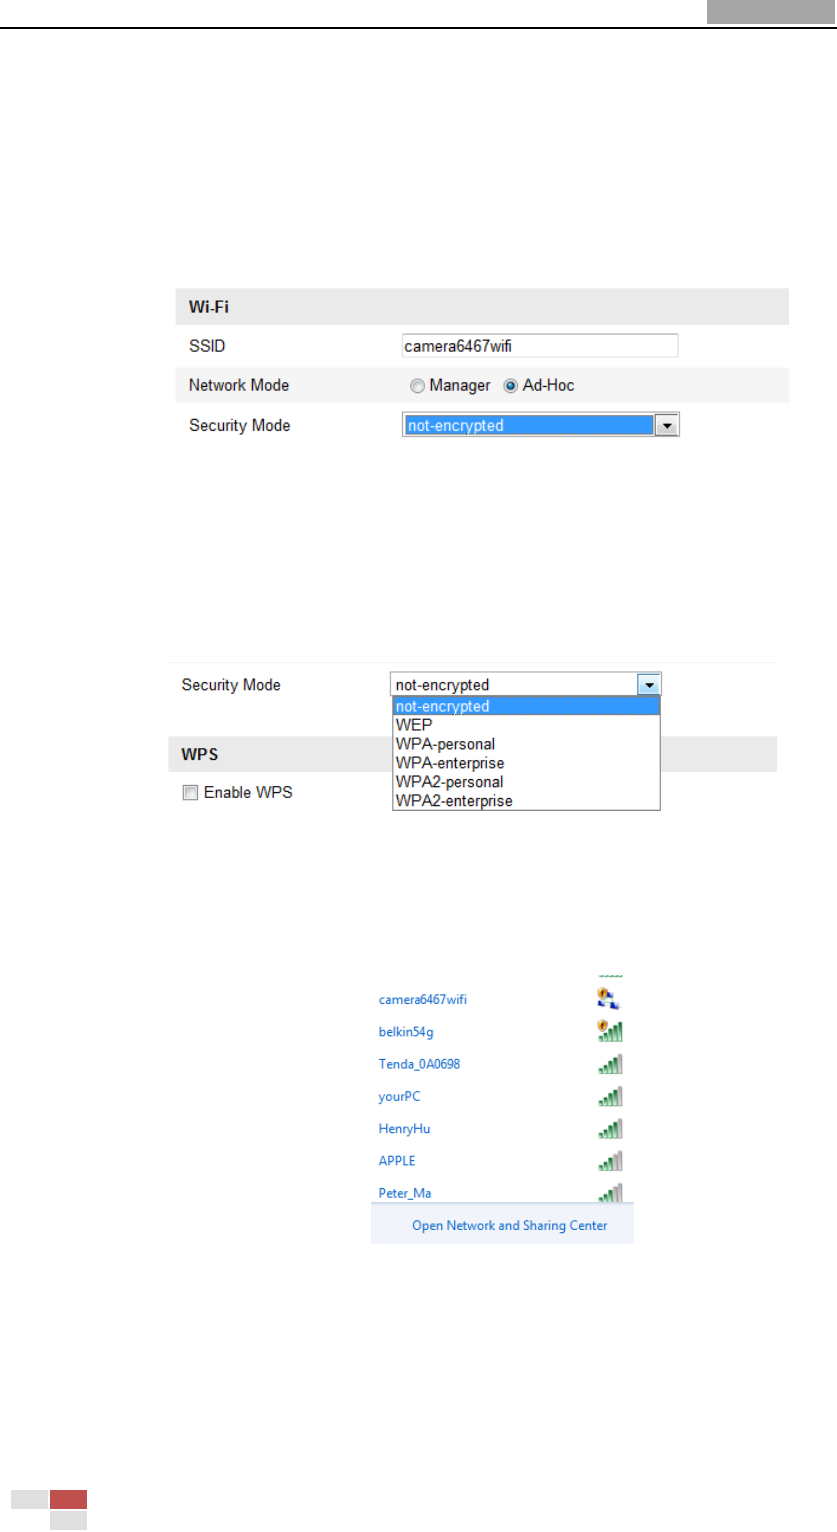This screenshot has height=1532, width=837.
Task: Click the SSID input field camera6467wifi
Action: coord(539,346)
